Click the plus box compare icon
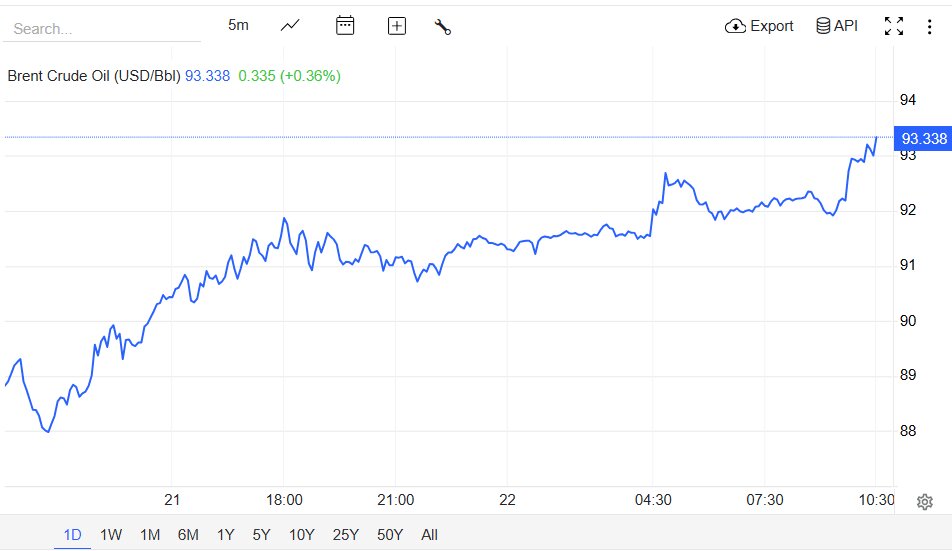 tap(396, 26)
